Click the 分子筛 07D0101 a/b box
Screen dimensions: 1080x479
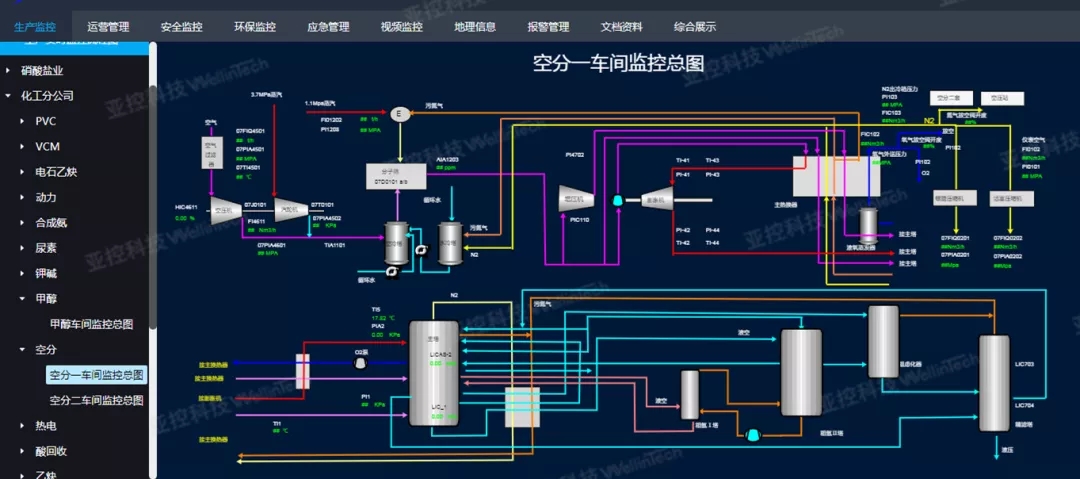tap(396, 176)
